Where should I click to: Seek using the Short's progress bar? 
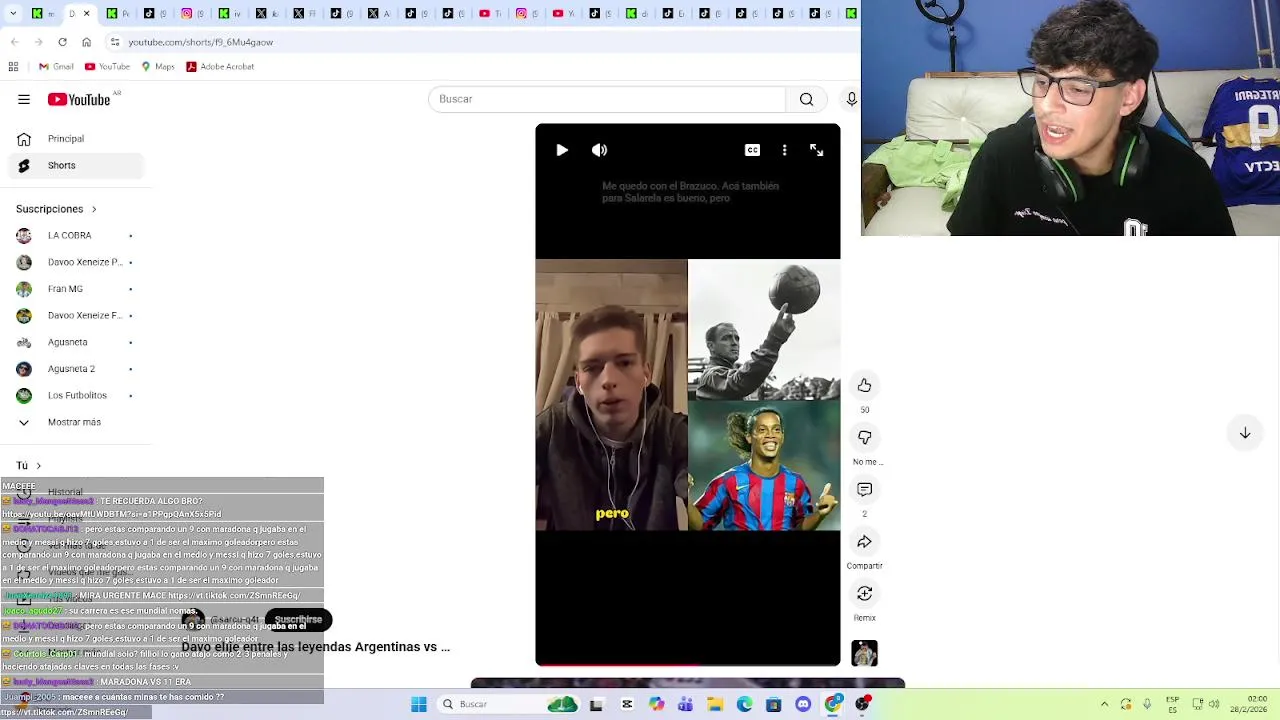[x=688, y=664]
